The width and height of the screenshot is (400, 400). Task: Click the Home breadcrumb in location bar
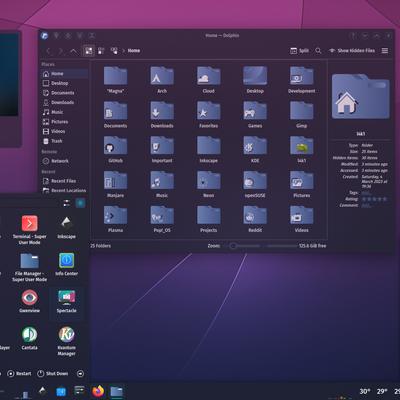point(134,51)
